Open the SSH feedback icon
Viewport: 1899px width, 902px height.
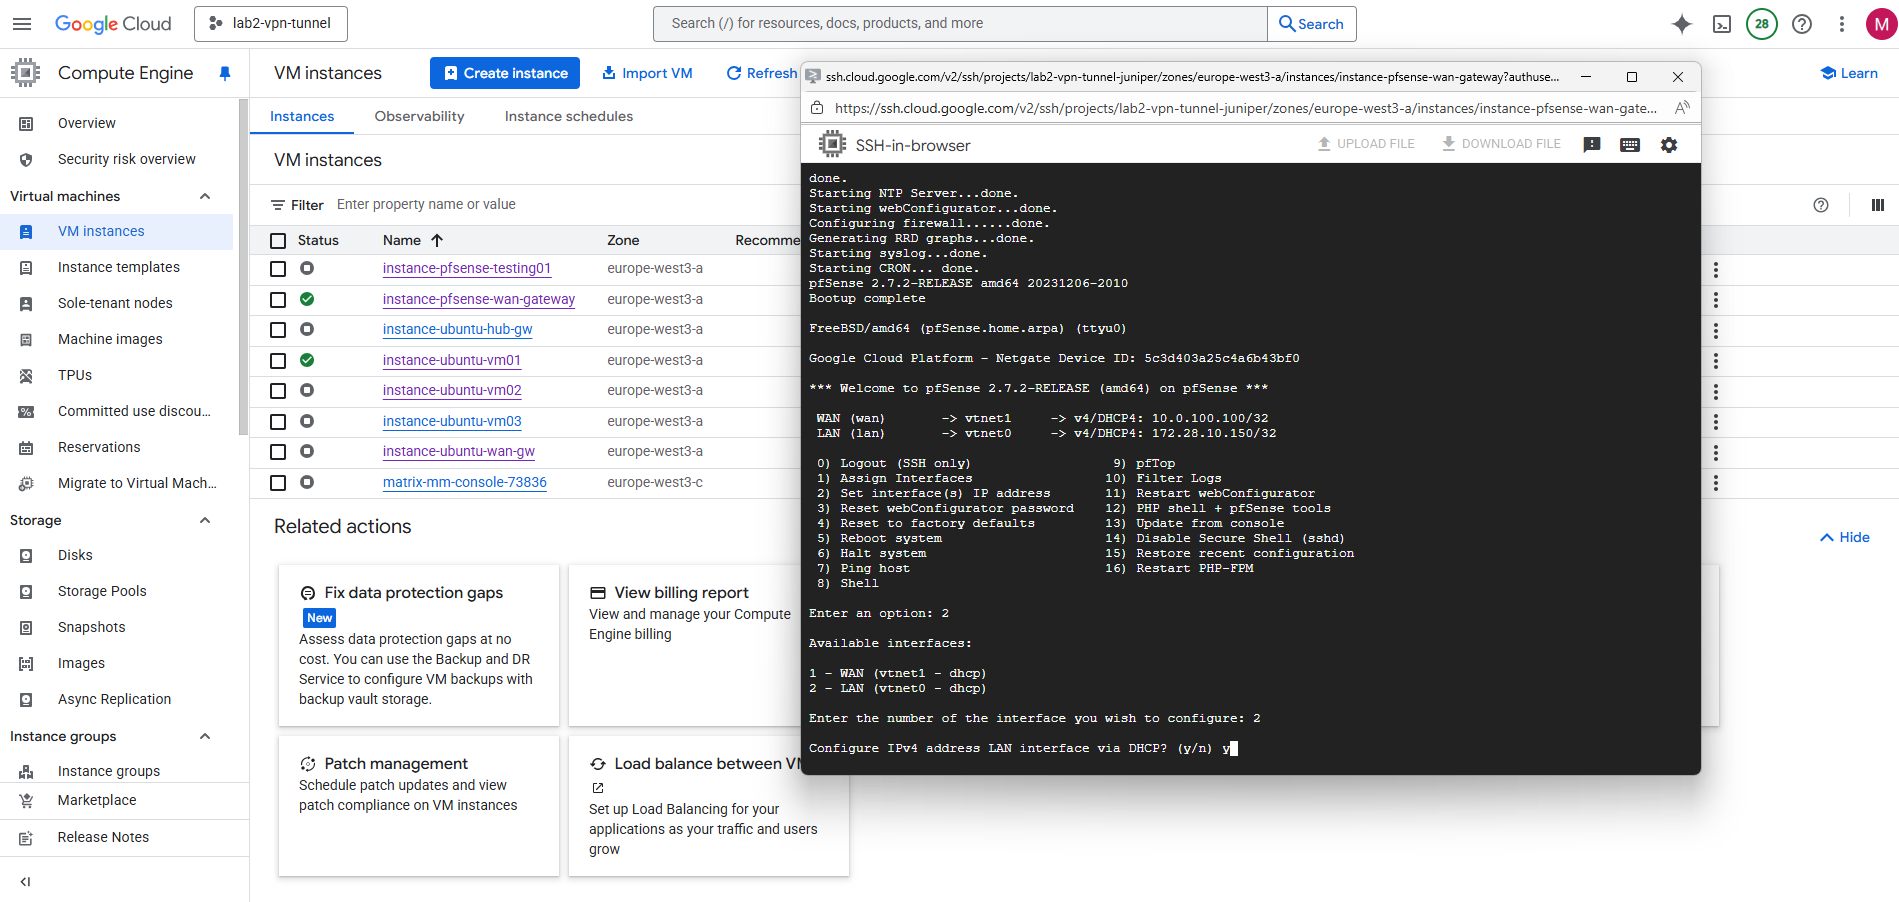[1591, 145]
